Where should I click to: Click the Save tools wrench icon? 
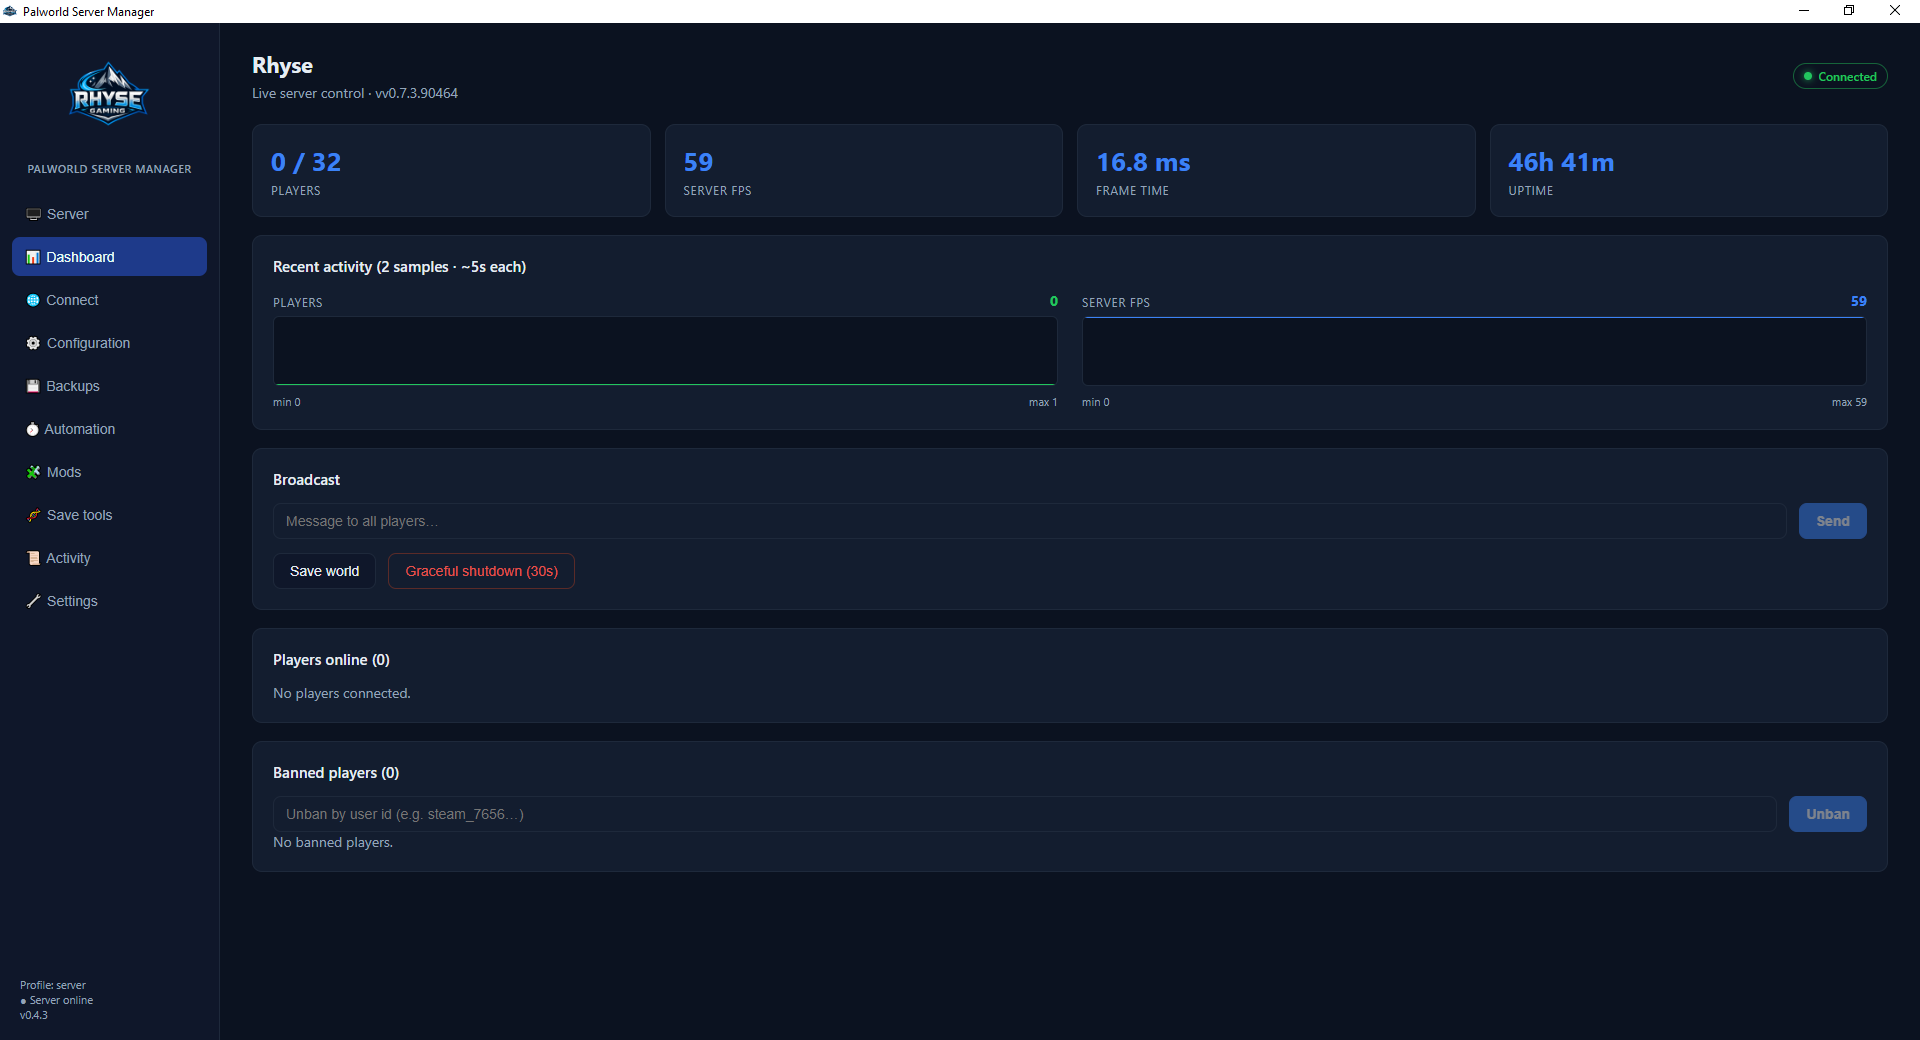(33, 515)
